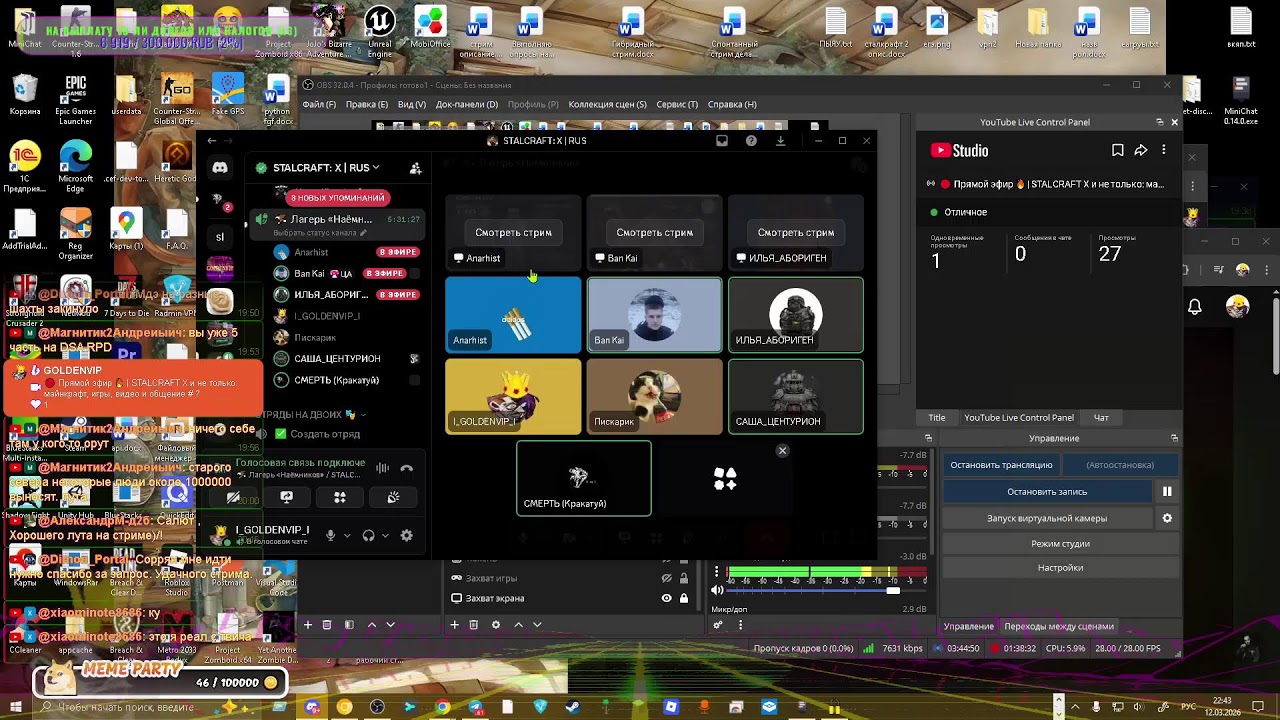This screenshot has width=1280, height=720.
Task: Toggle Discord microphone mute
Action: [x=330, y=536]
